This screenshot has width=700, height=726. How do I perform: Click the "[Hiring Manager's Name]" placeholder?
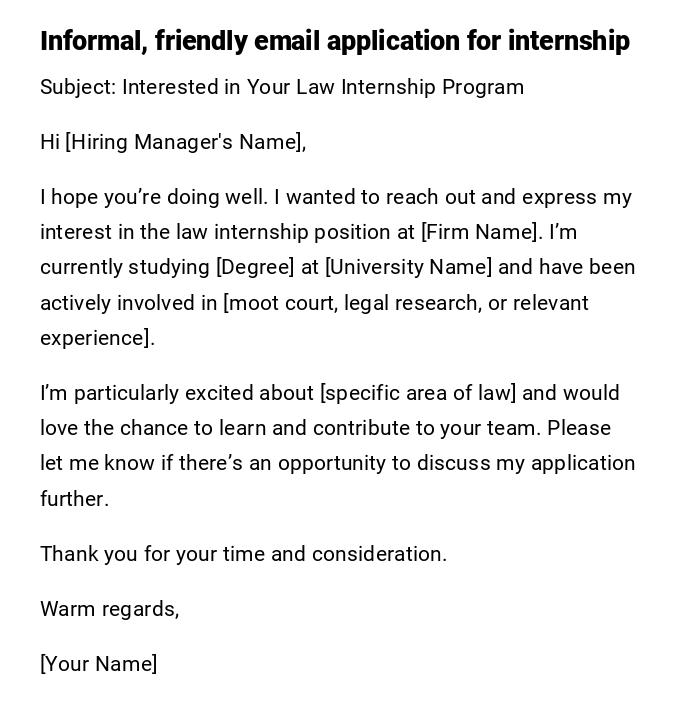pyautogui.click(x=185, y=142)
